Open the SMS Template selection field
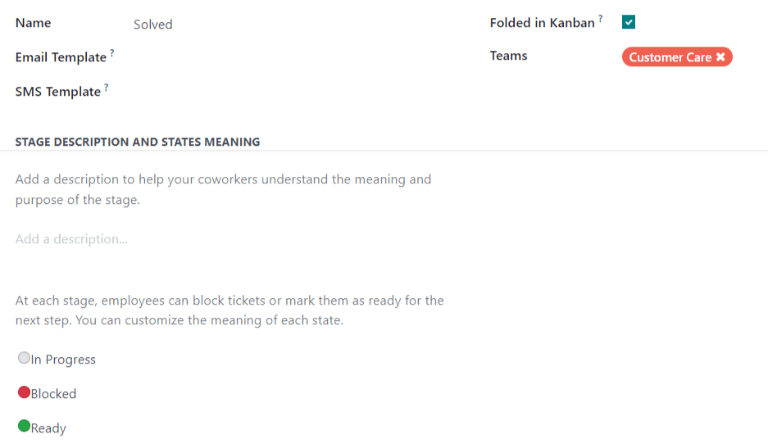This screenshot has width=768, height=448. click(x=290, y=92)
